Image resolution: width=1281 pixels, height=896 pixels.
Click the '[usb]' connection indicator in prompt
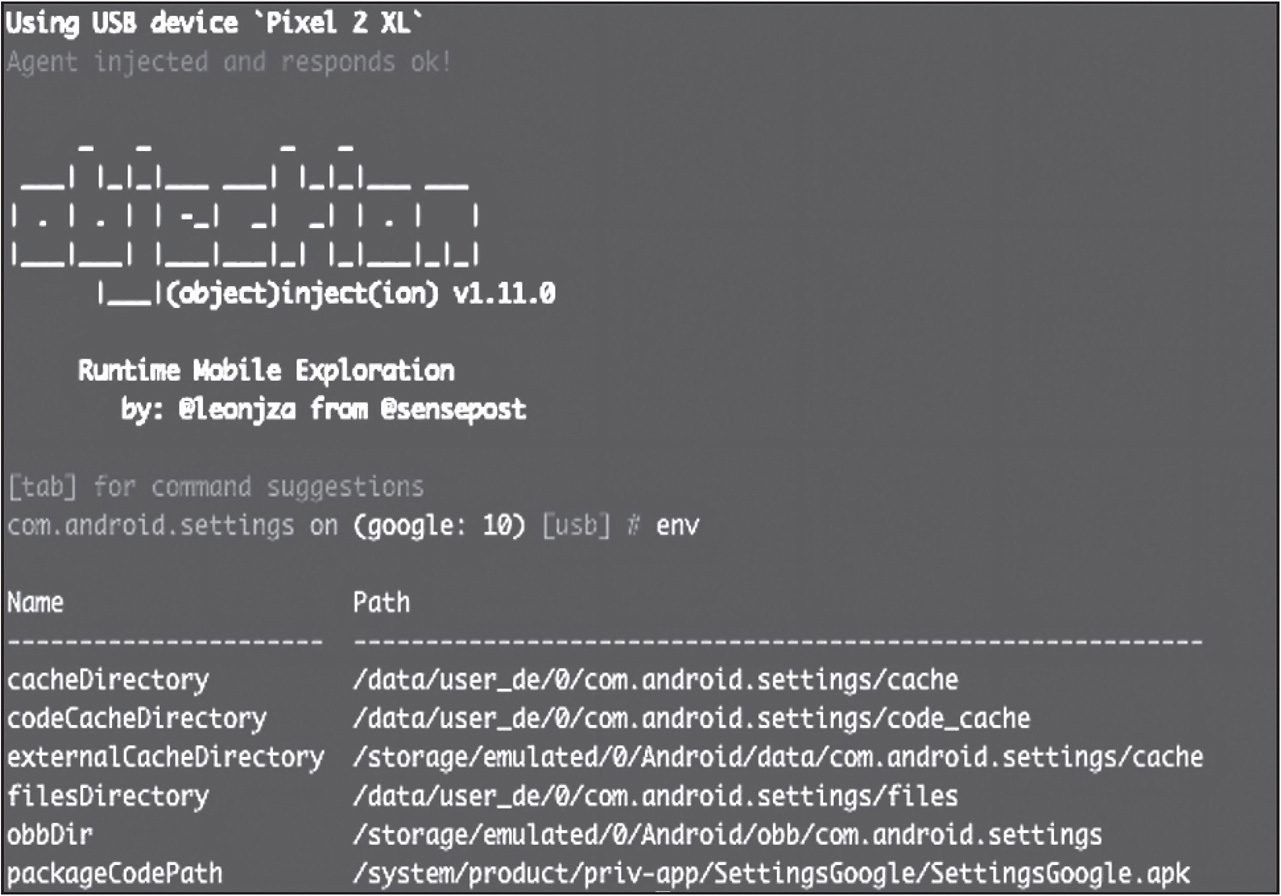575,525
